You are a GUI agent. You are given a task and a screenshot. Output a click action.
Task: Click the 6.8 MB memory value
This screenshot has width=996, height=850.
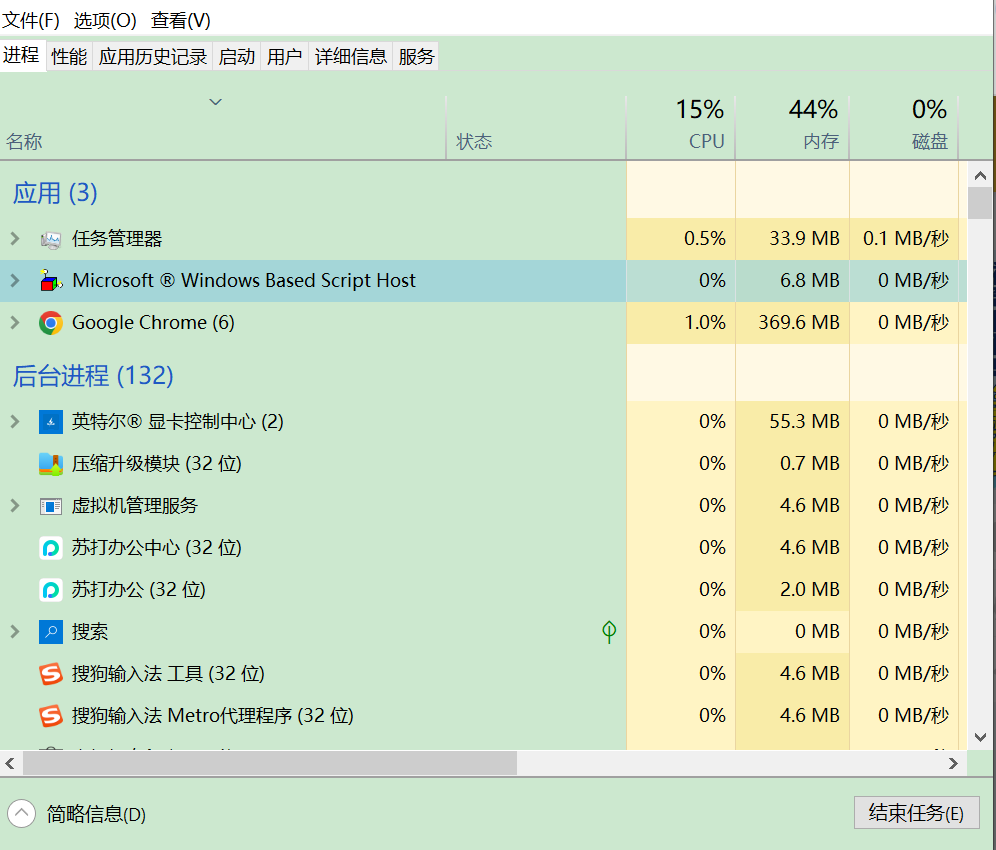(810, 280)
